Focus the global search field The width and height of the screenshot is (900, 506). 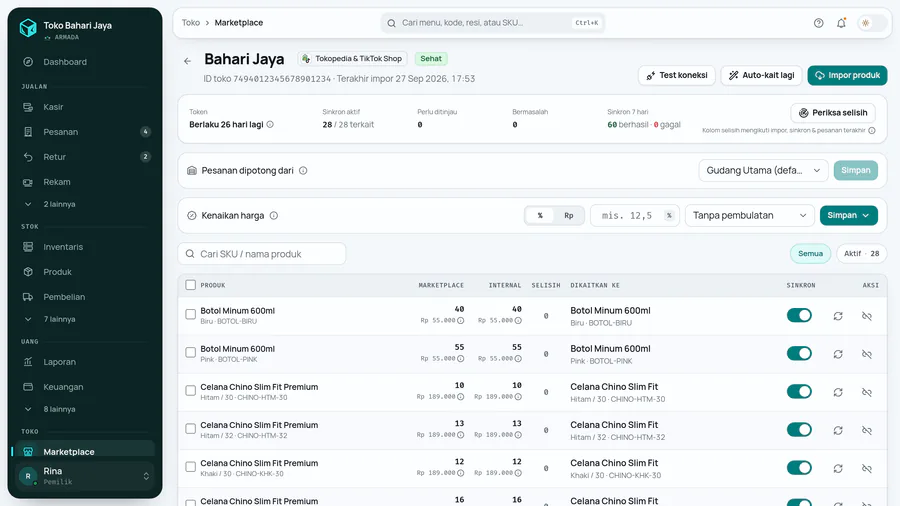[x=492, y=23]
